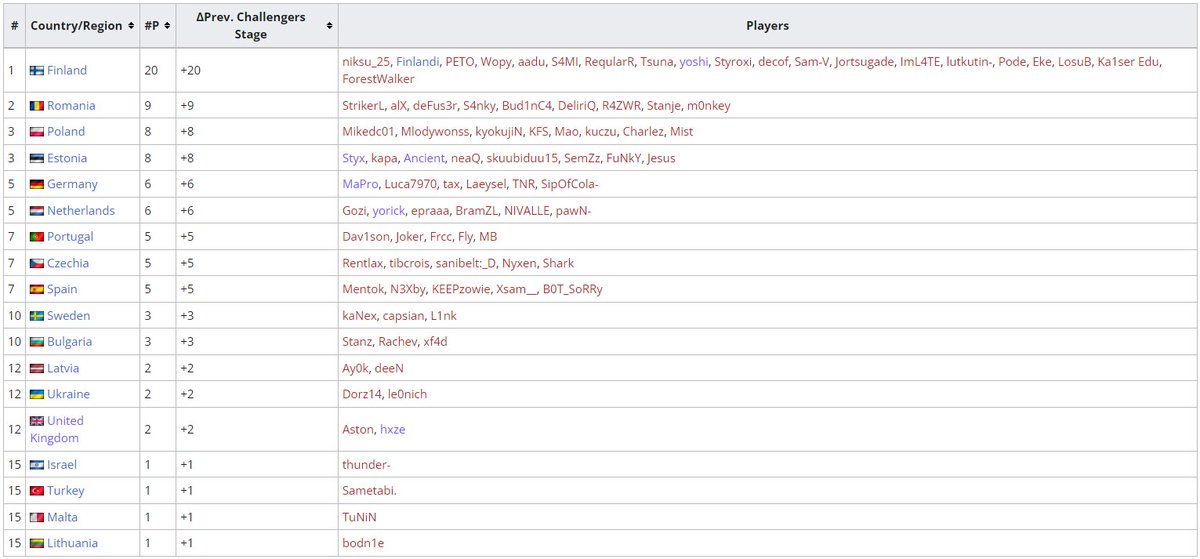
Task: Open player Styx's page
Action: (354, 158)
